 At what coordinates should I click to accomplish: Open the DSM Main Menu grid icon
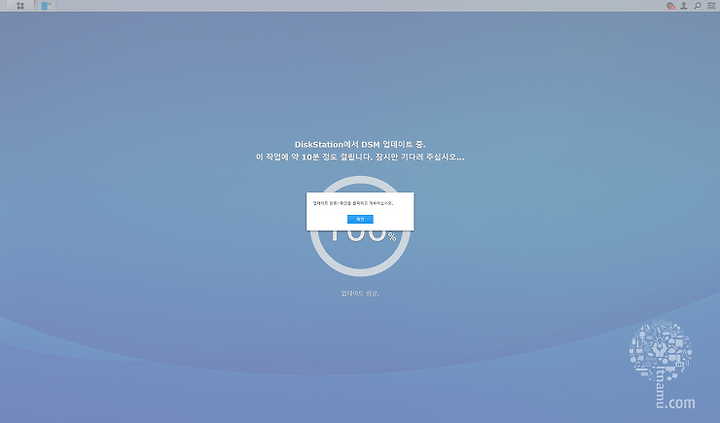(x=20, y=6)
